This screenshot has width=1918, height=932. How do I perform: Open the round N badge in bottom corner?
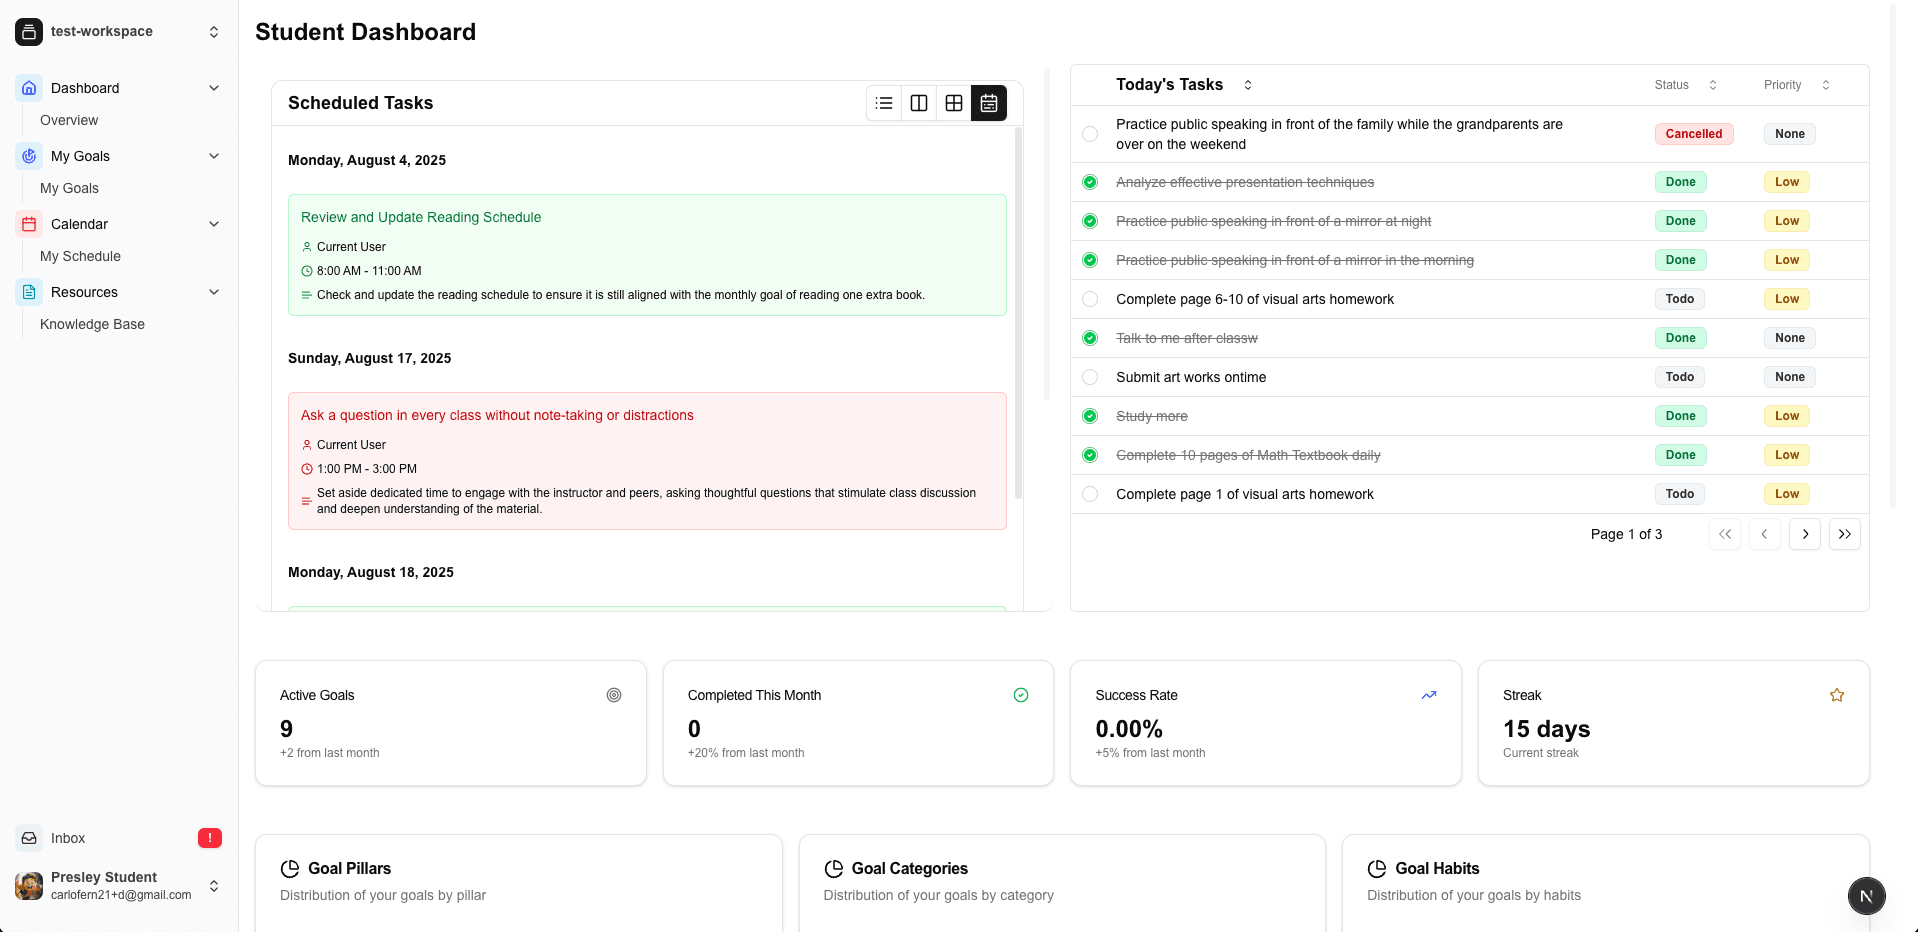pos(1866,896)
